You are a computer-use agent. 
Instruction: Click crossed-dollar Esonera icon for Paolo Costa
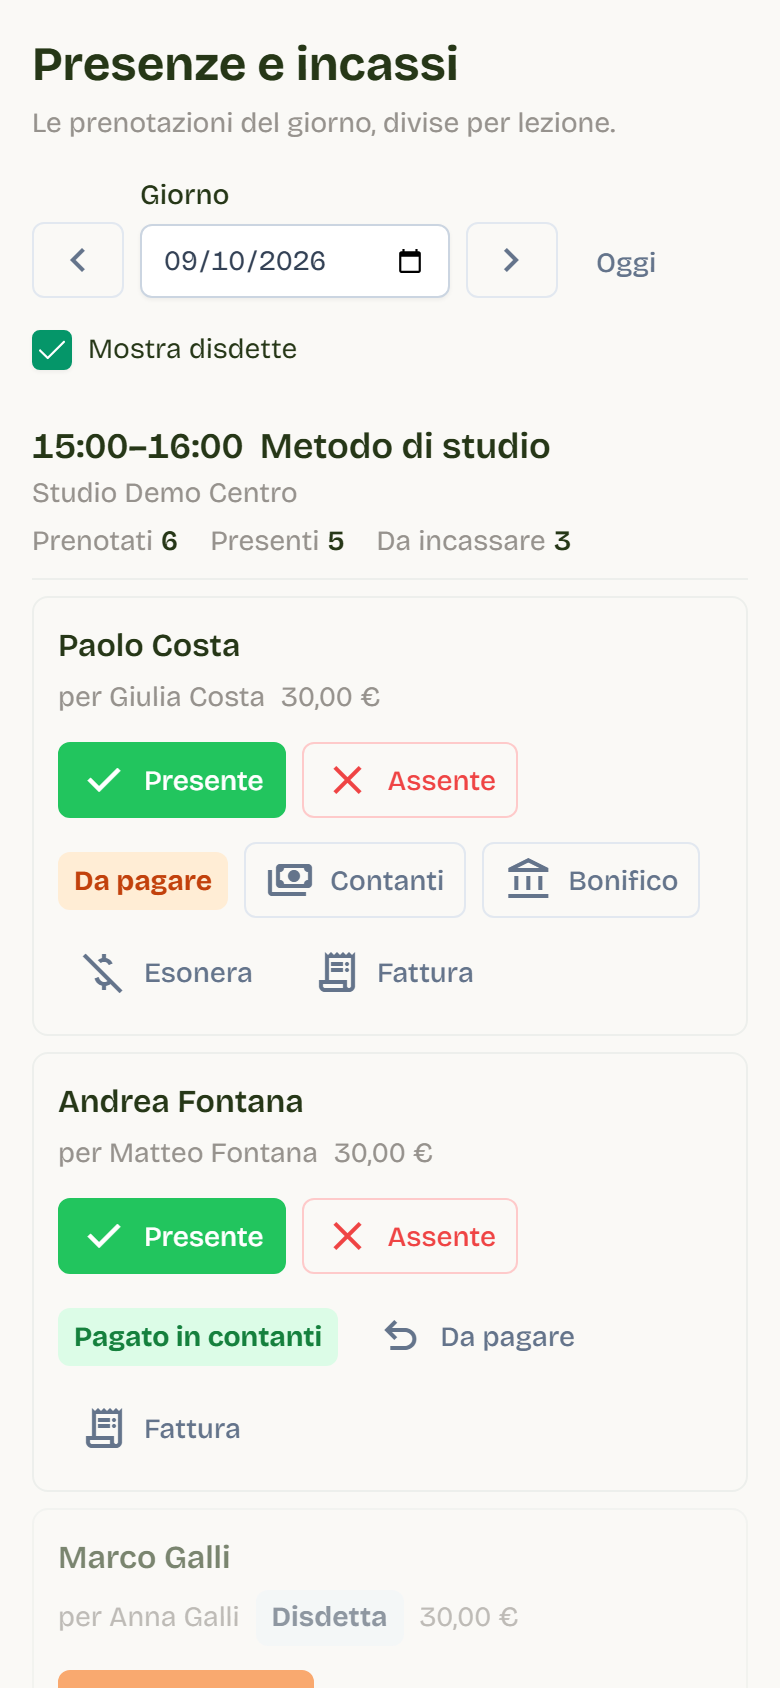click(102, 972)
